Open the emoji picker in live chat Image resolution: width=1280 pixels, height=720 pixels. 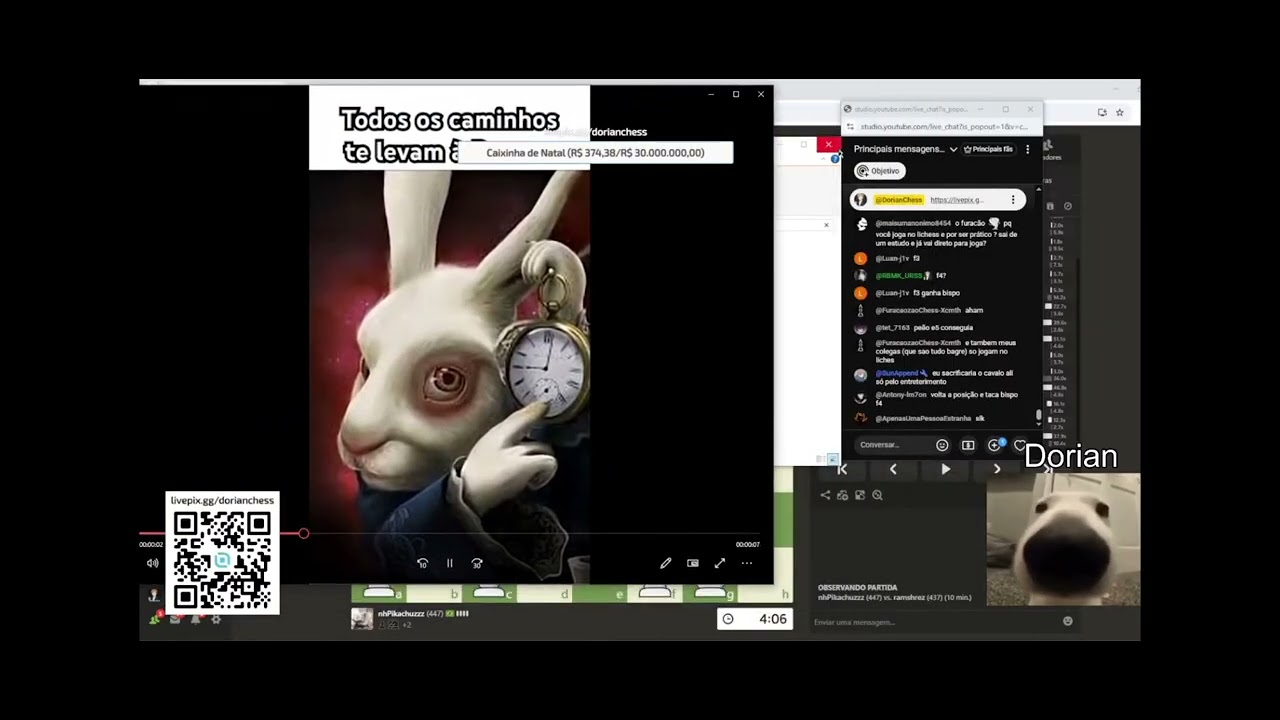tap(942, 445)
